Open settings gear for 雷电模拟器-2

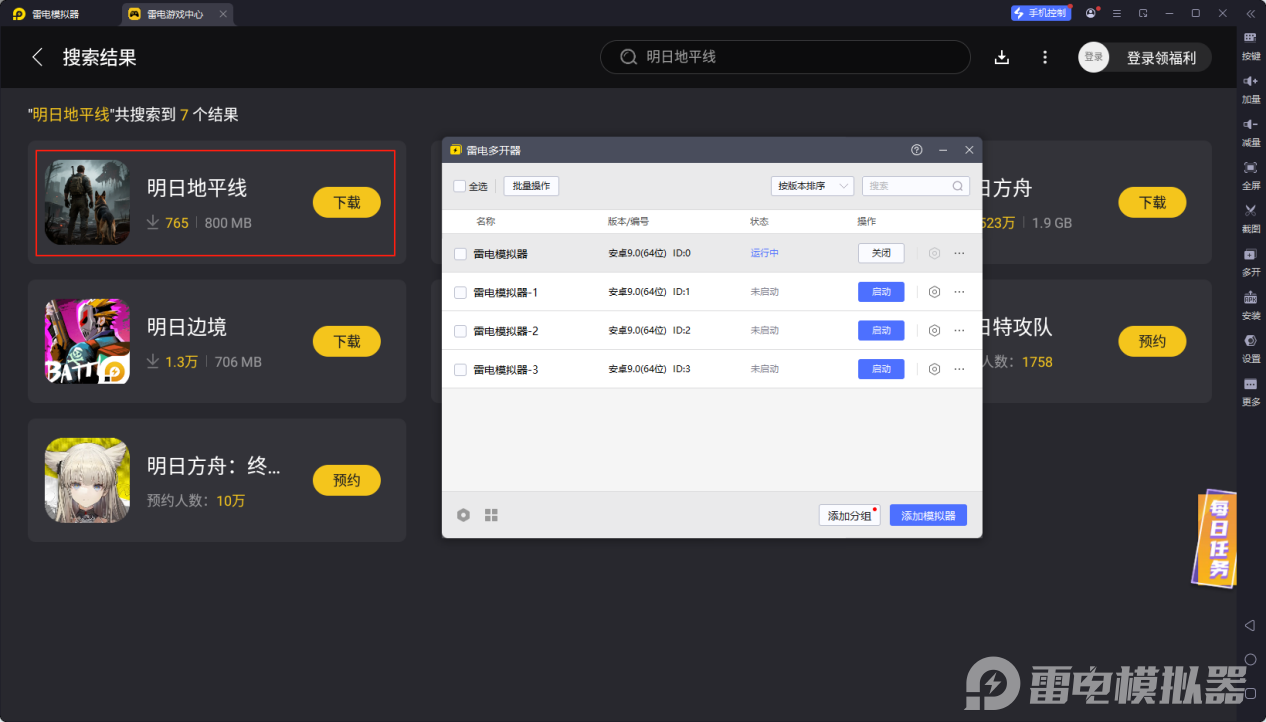[x=934, y=330]
